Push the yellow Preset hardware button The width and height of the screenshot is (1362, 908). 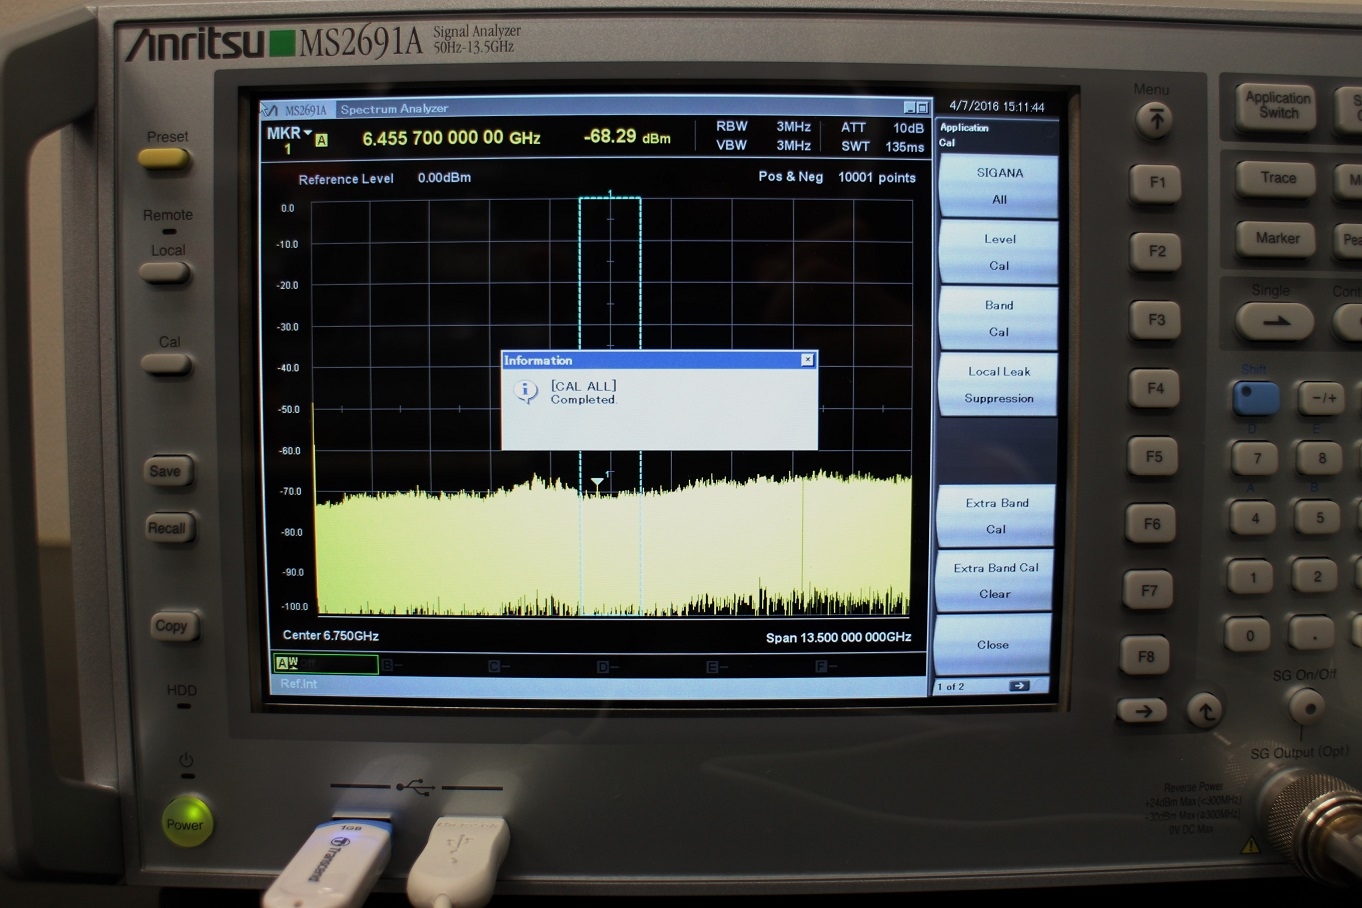(x=163, y=158)
